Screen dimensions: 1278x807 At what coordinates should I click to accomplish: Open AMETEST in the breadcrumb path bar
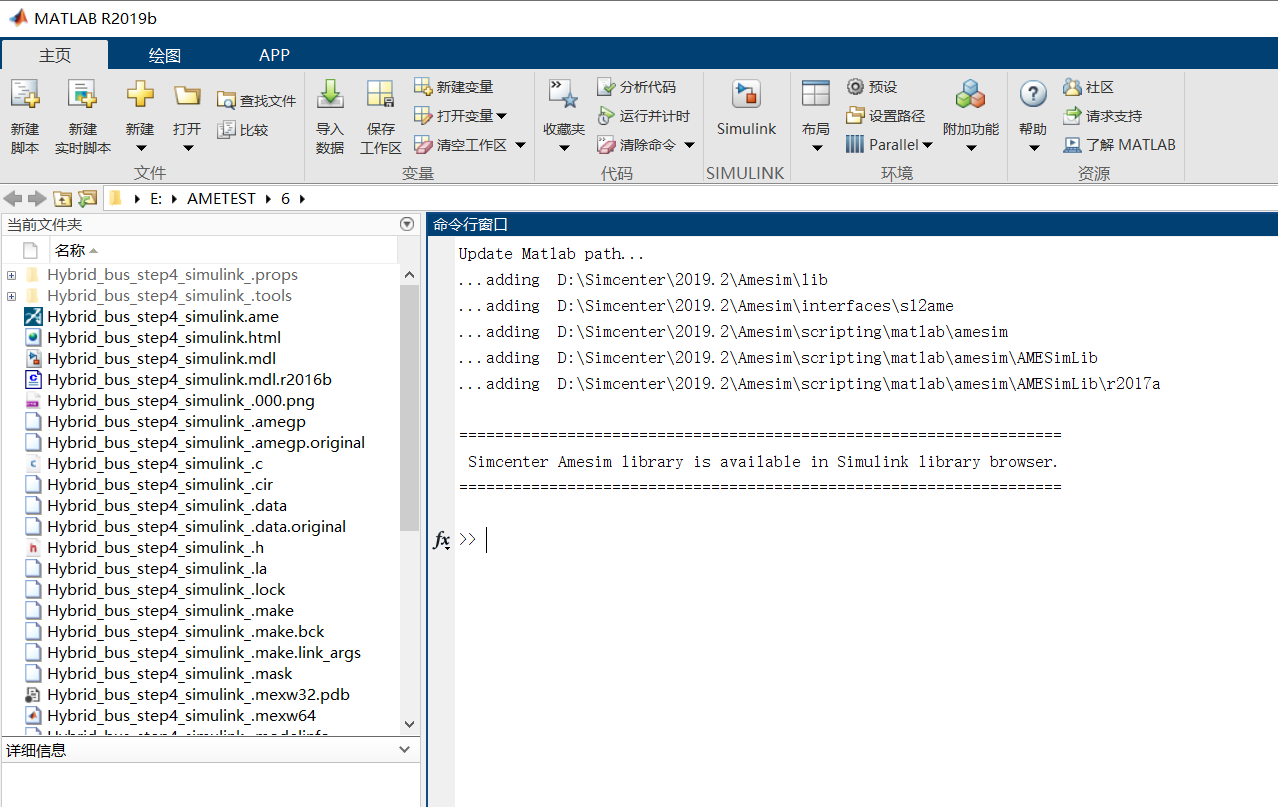[x=220, y=198]
